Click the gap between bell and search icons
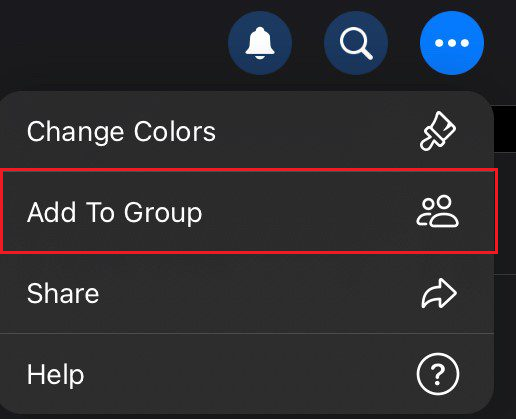 point(308,43)
